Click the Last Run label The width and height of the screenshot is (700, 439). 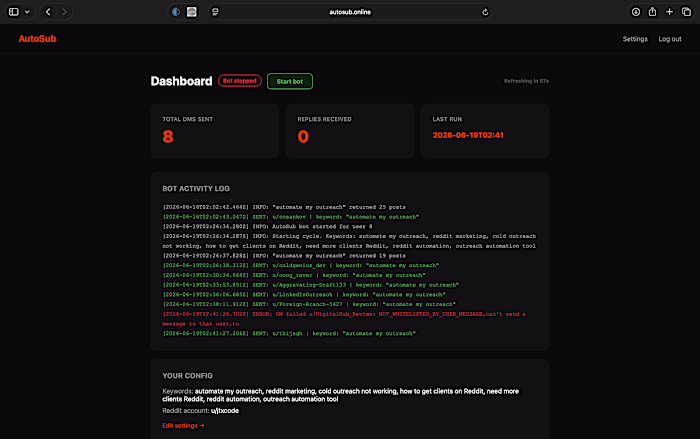[447, 119]
